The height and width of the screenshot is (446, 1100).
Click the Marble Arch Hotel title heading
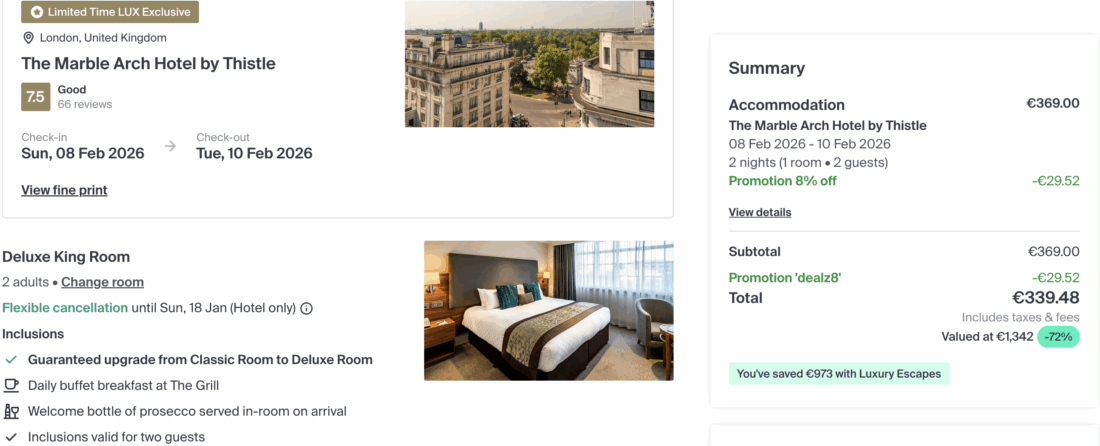pos(148,64)
